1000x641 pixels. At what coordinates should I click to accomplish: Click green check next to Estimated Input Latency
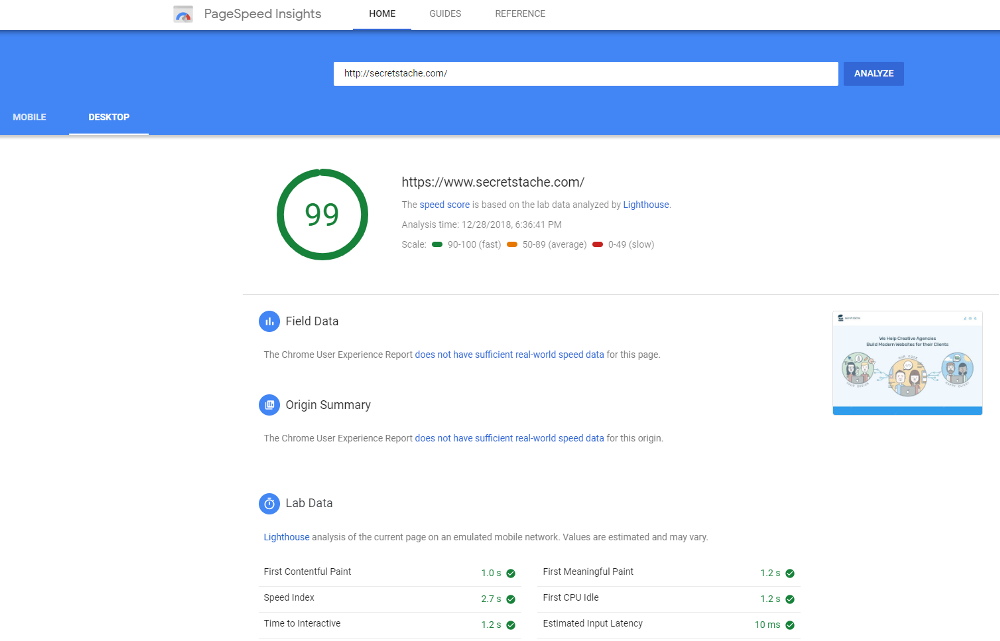(790, 625)
